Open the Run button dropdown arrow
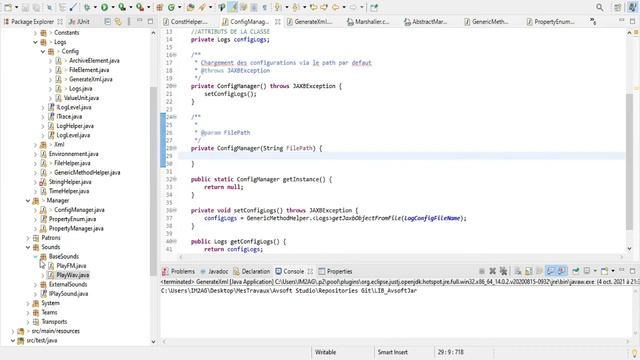 (113, 7)
